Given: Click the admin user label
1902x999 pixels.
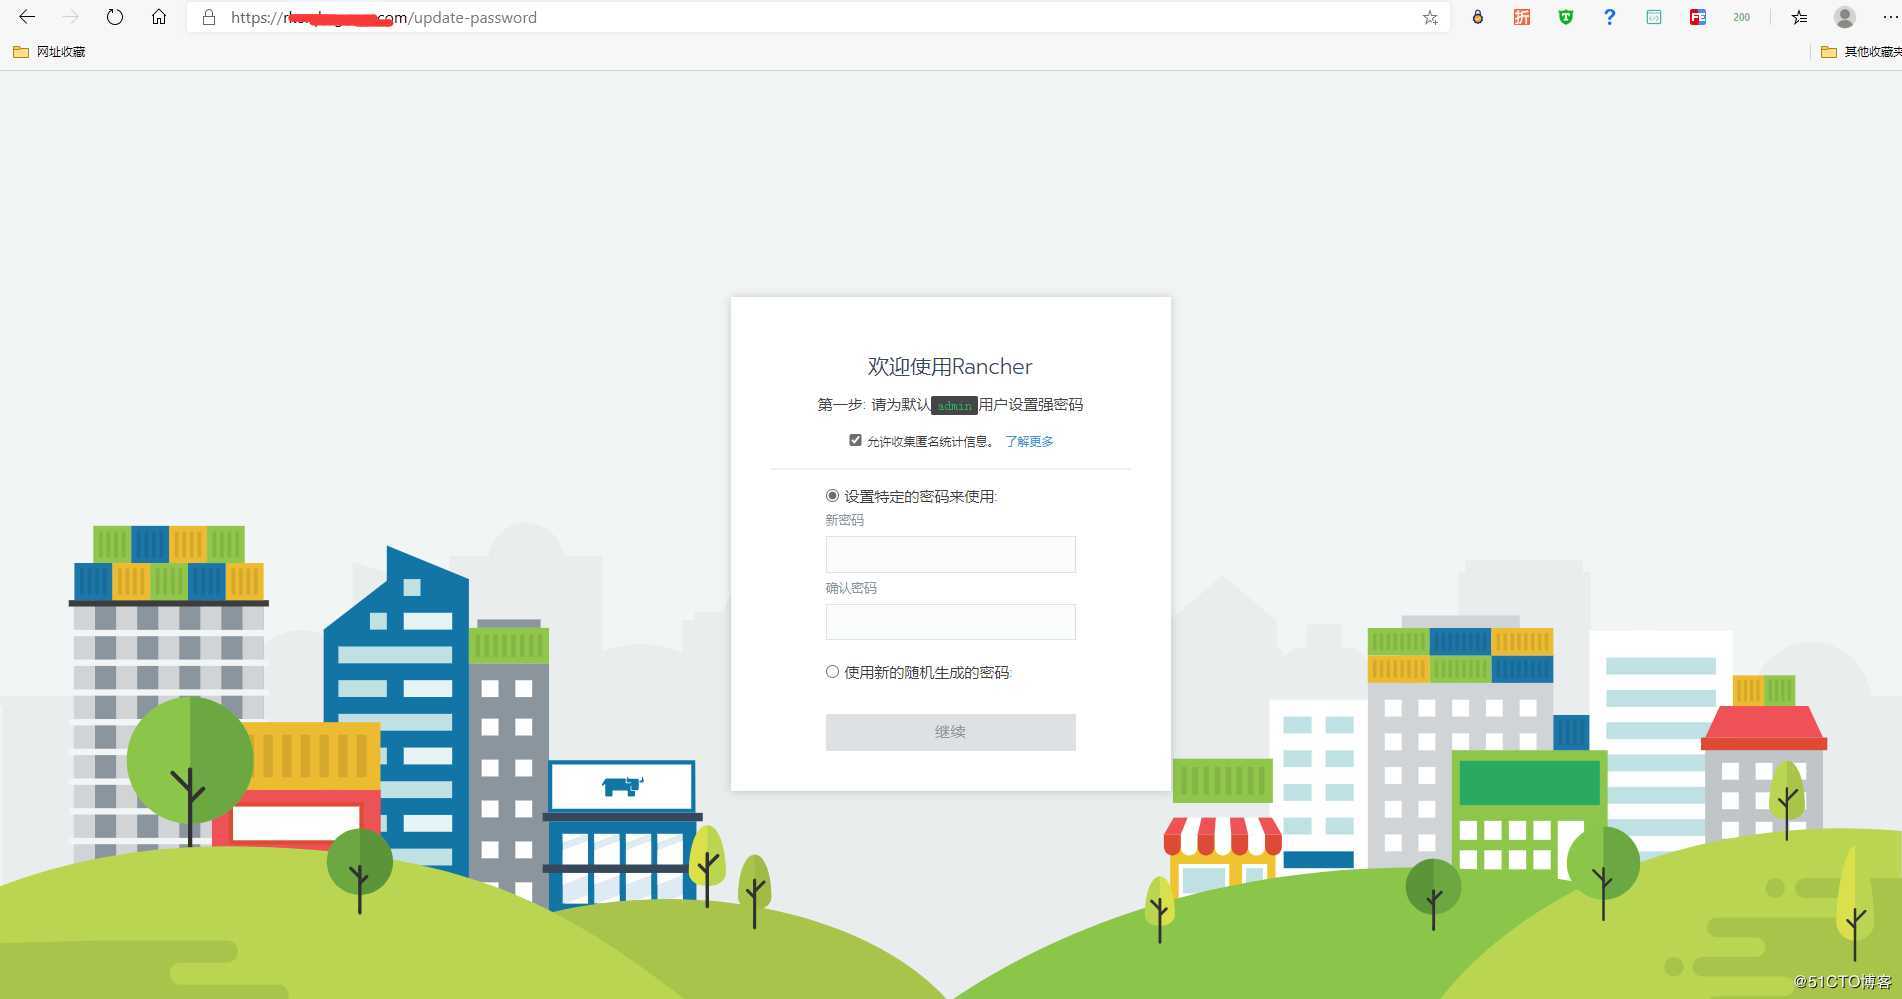Looking at the screenshot, I should click(x=954, y=405).
